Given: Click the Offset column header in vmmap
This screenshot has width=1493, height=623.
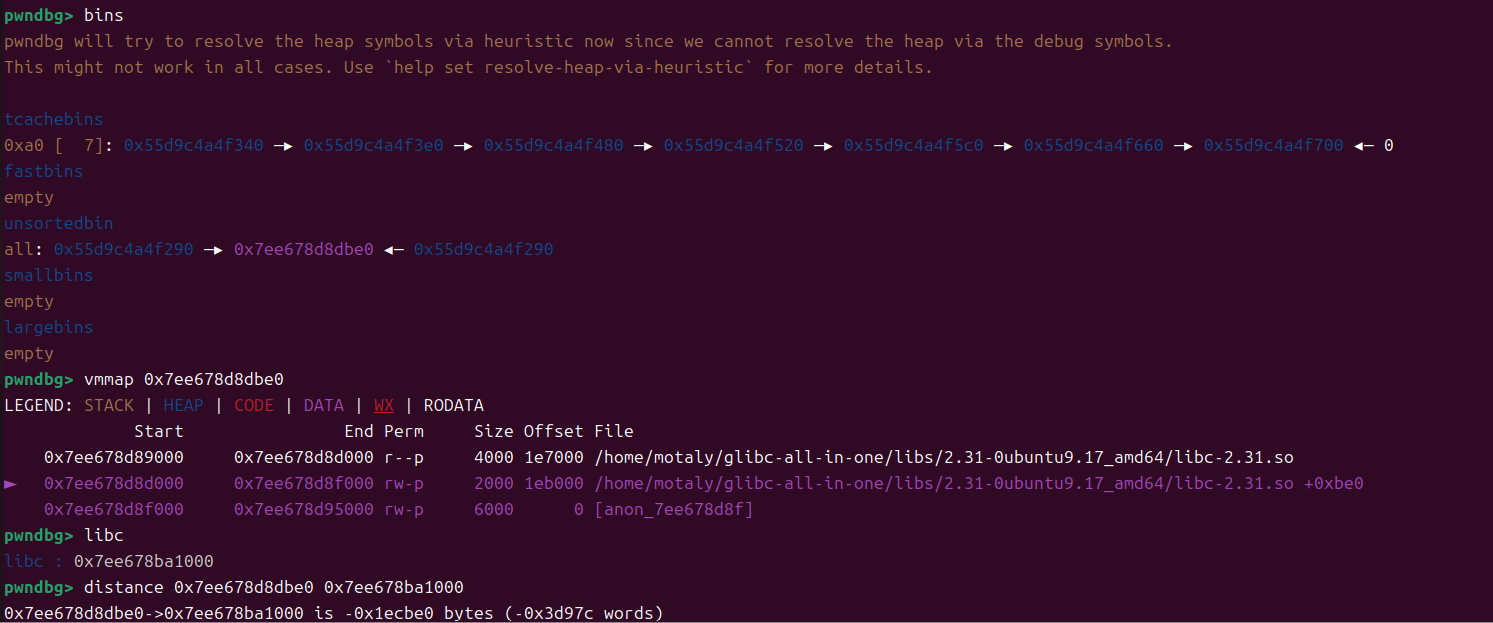Looking at the screenshot, I should coord(553,432).
